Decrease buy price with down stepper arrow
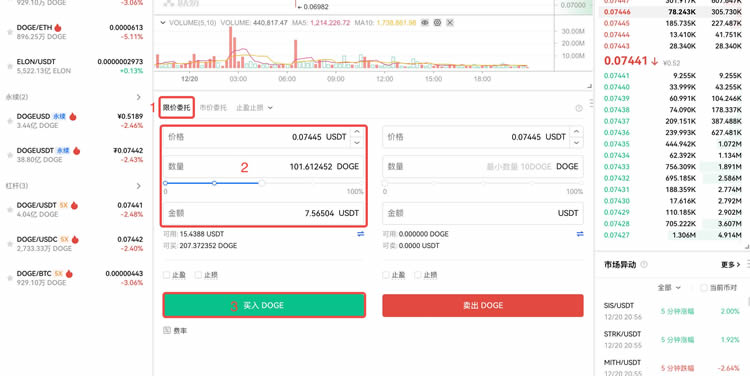This screenshot has height=376, width=750. click(357, 142)
